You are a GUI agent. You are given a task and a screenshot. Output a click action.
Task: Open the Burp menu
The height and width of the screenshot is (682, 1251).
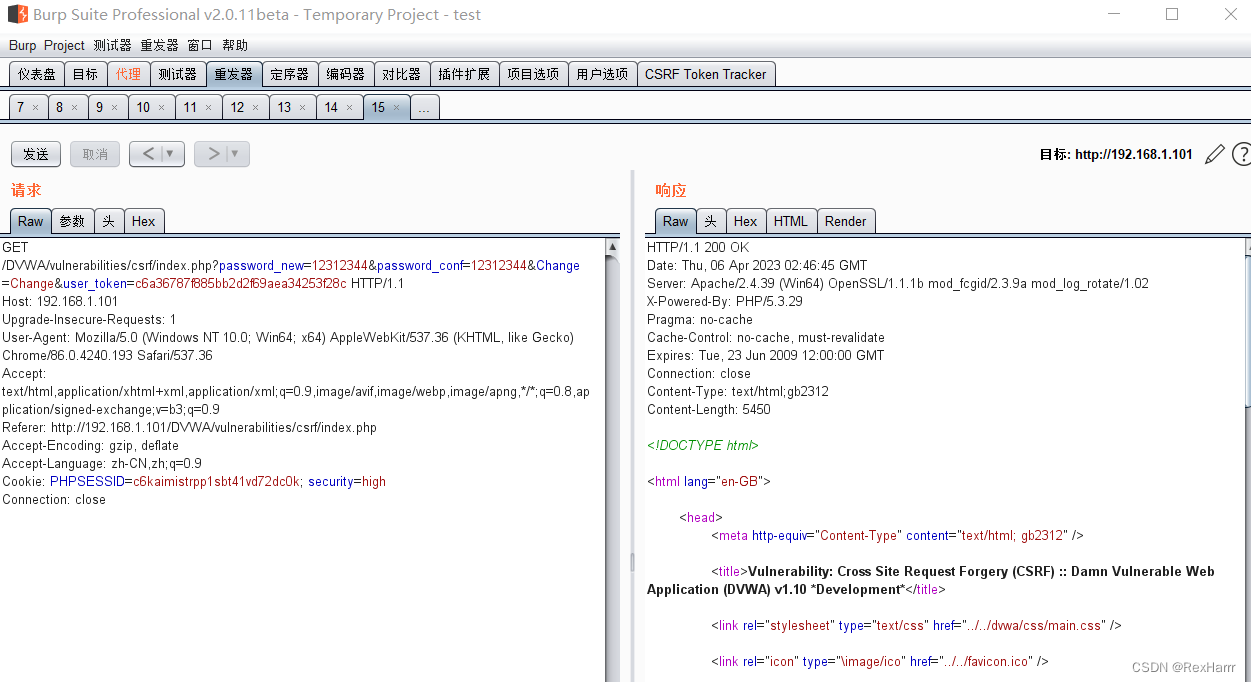click(x=22, y=45)
